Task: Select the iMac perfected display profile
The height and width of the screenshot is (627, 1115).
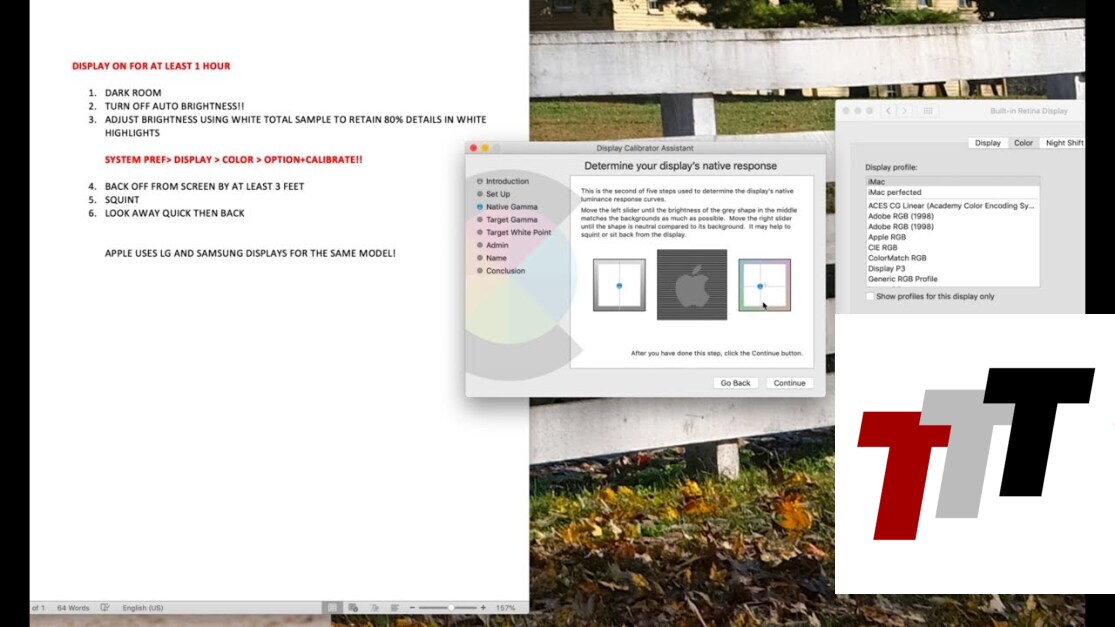Action: (x=894, y=192)
